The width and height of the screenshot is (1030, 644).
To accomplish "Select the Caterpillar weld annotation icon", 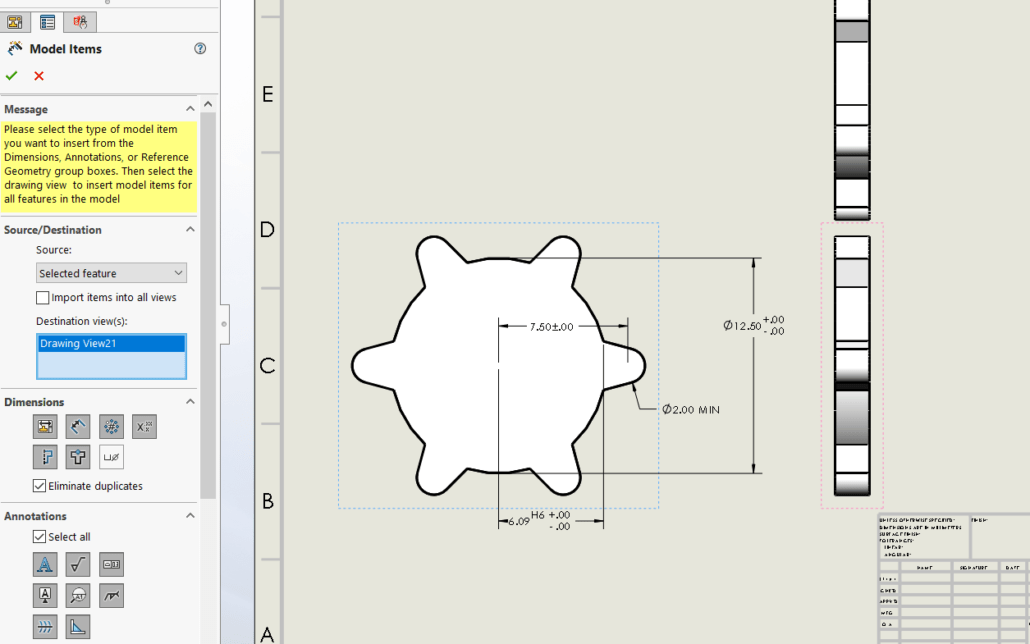I will 45,626.
